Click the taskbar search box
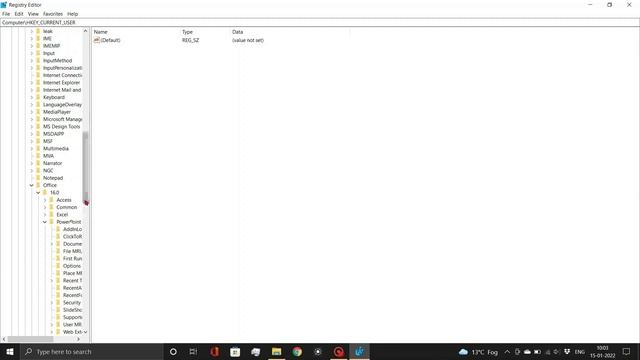Screen dimensions: 640x360 pos(91,352)
